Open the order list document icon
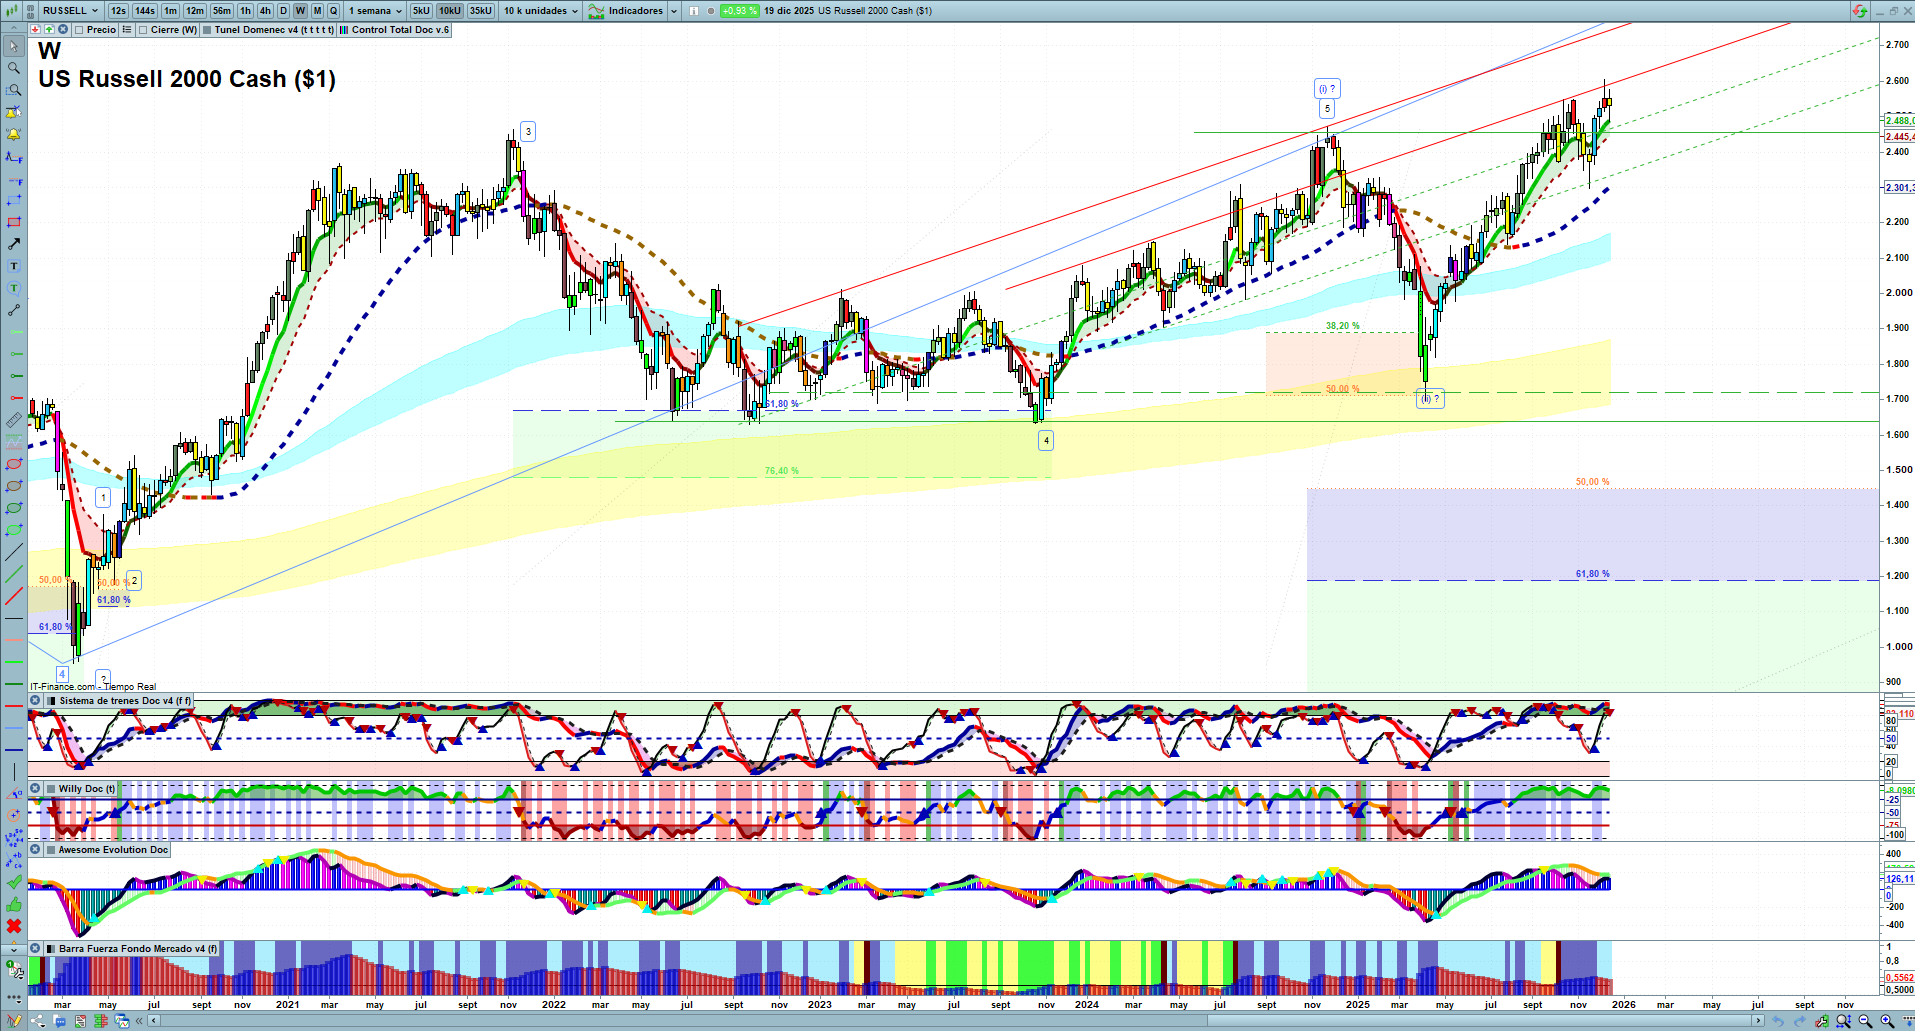The height and width of the screenshot is (1031, 1915). point(80,1021)
